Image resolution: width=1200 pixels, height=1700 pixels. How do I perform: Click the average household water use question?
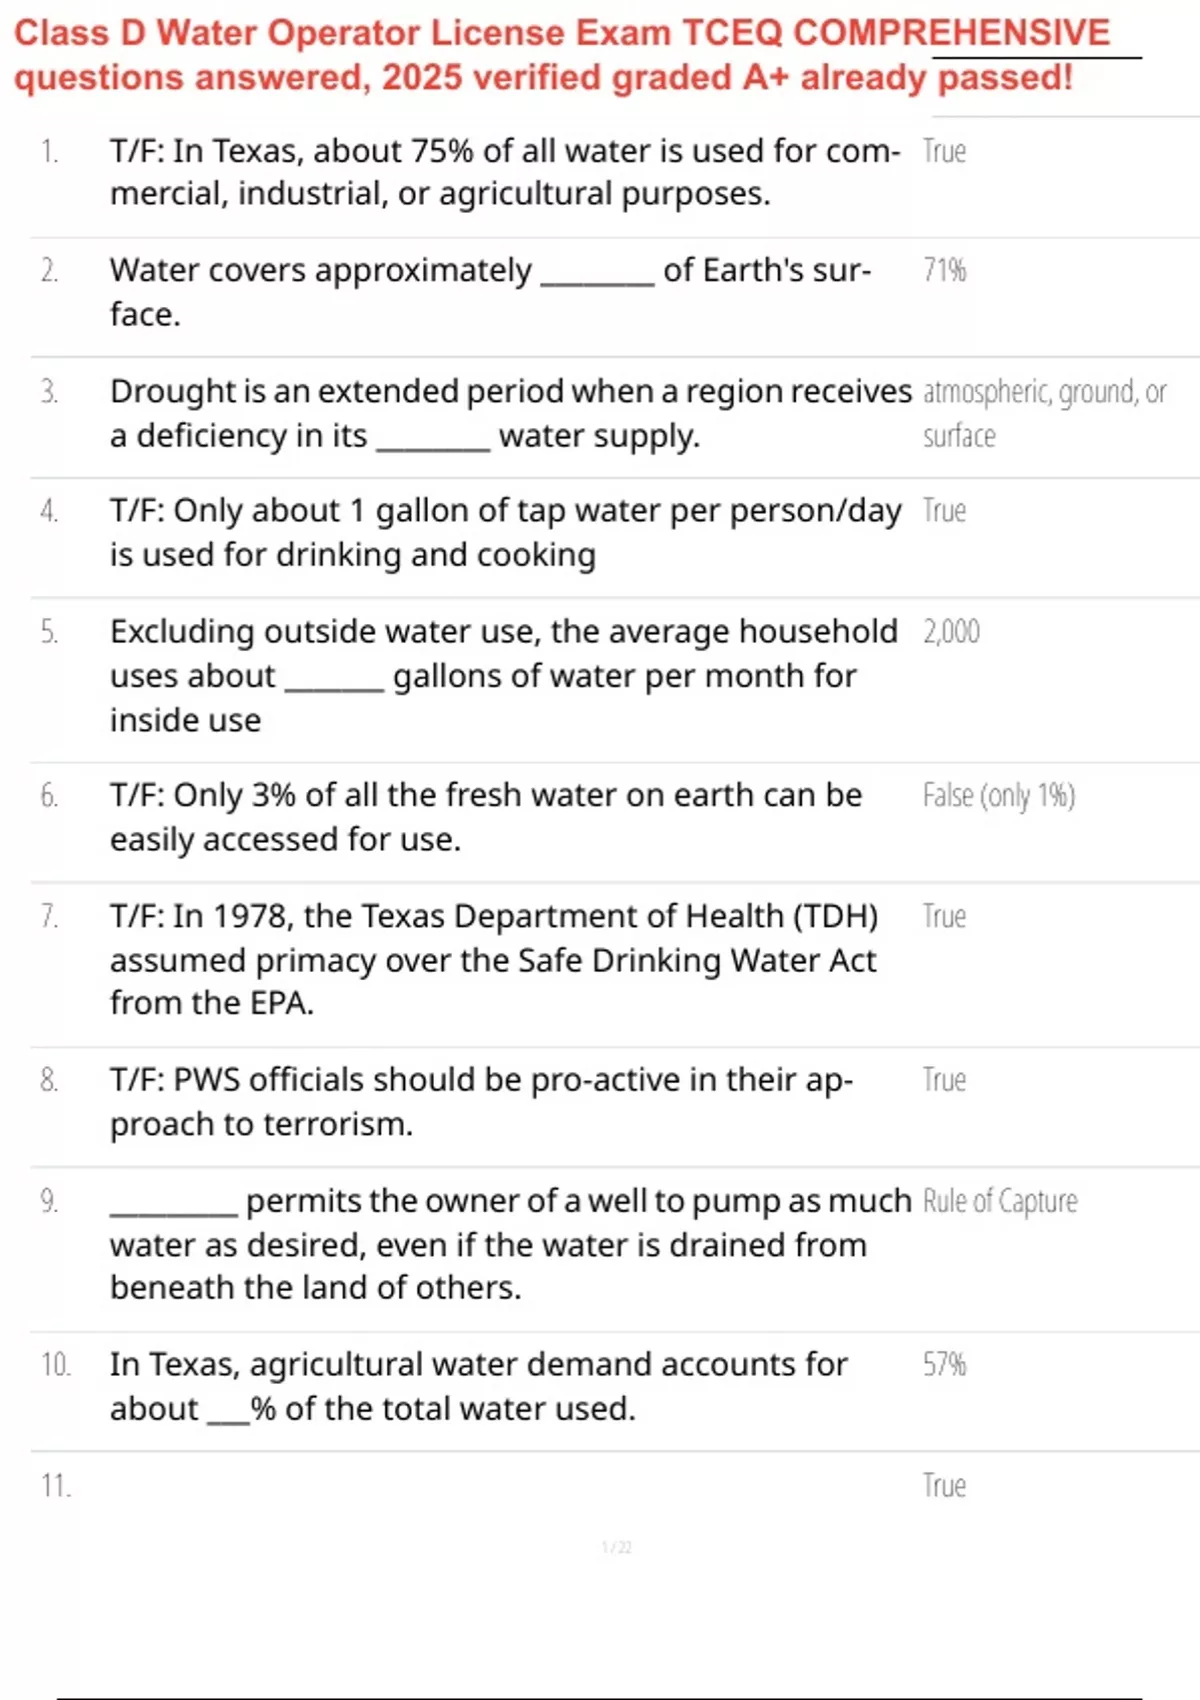pyautogui.click(x=503, y=675)
